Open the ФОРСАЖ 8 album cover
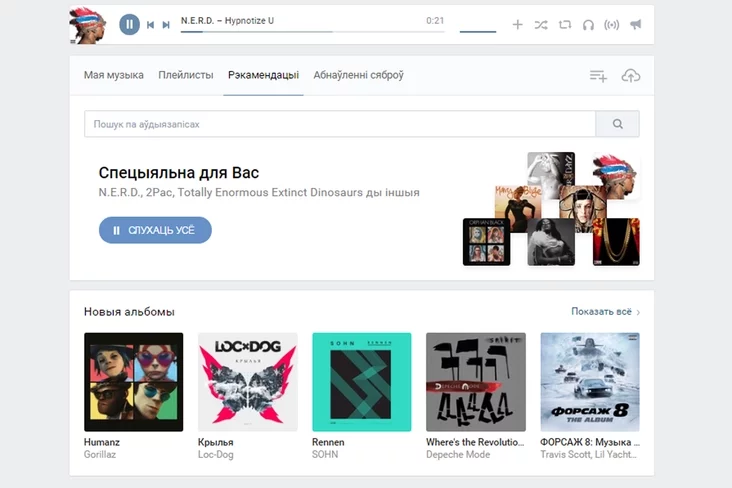The width and height of the screenshot is (732, 488). [x=590, y=382]
